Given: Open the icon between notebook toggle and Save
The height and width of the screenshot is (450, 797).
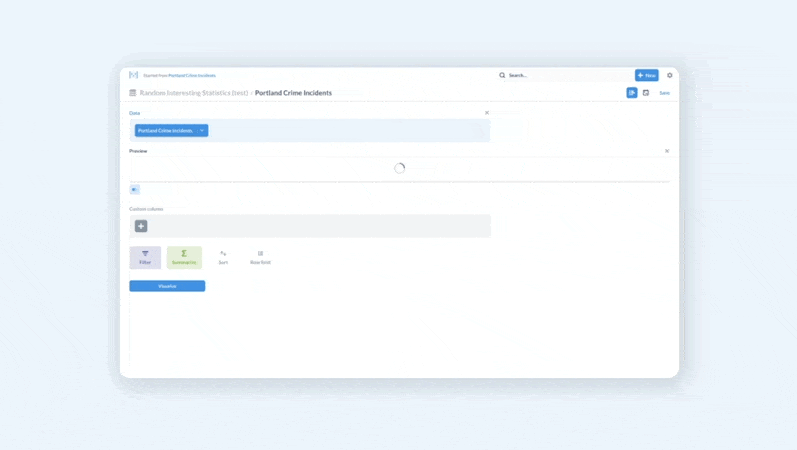Looking at the screenshot, I should 646,93.
